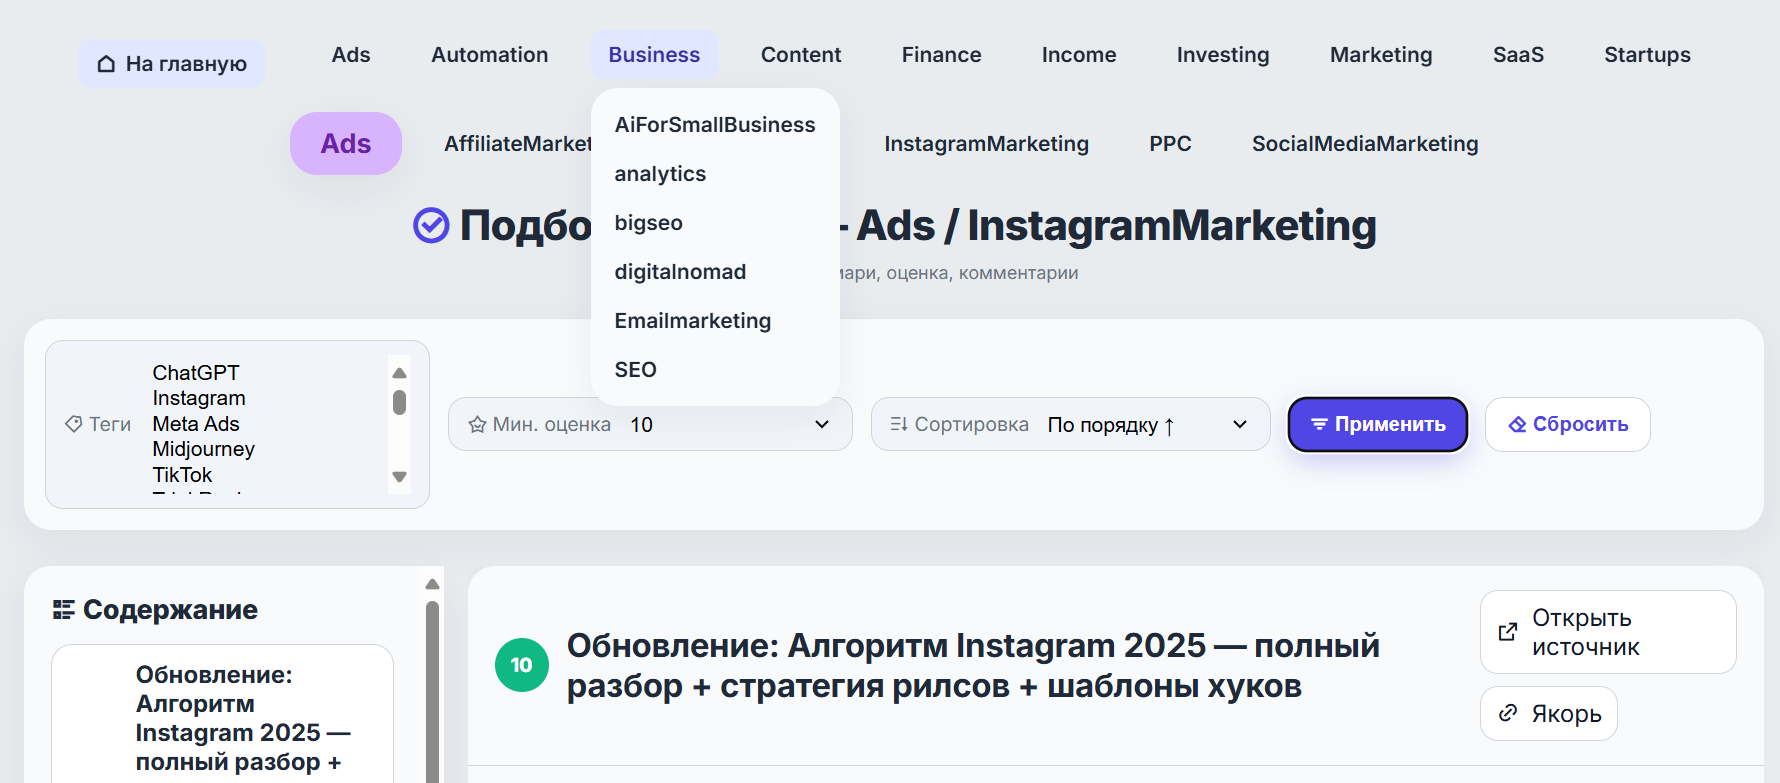Open the Marketing category tab
Image resolution: width=1780 pixels, height=783 pixels.
coord(1380,55)
